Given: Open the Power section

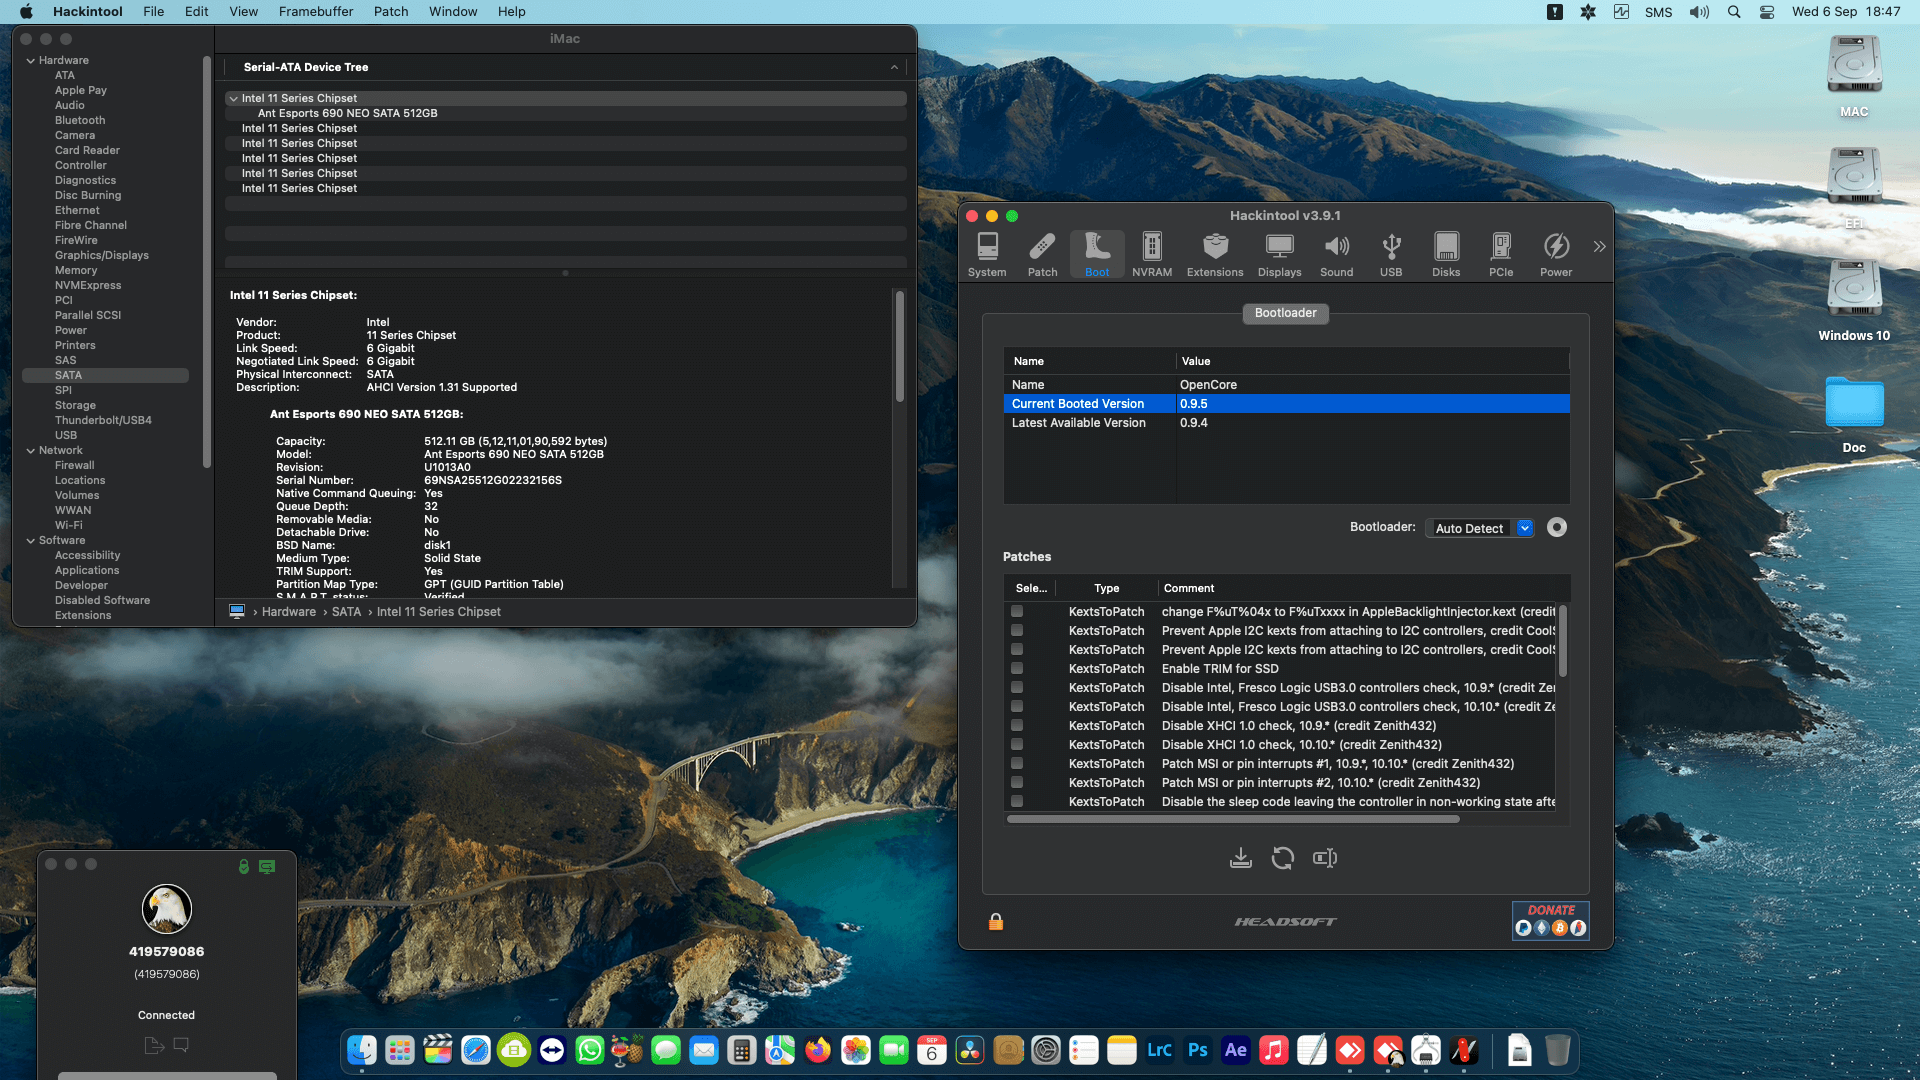Looking at the screenshot, I should 1556,253.
